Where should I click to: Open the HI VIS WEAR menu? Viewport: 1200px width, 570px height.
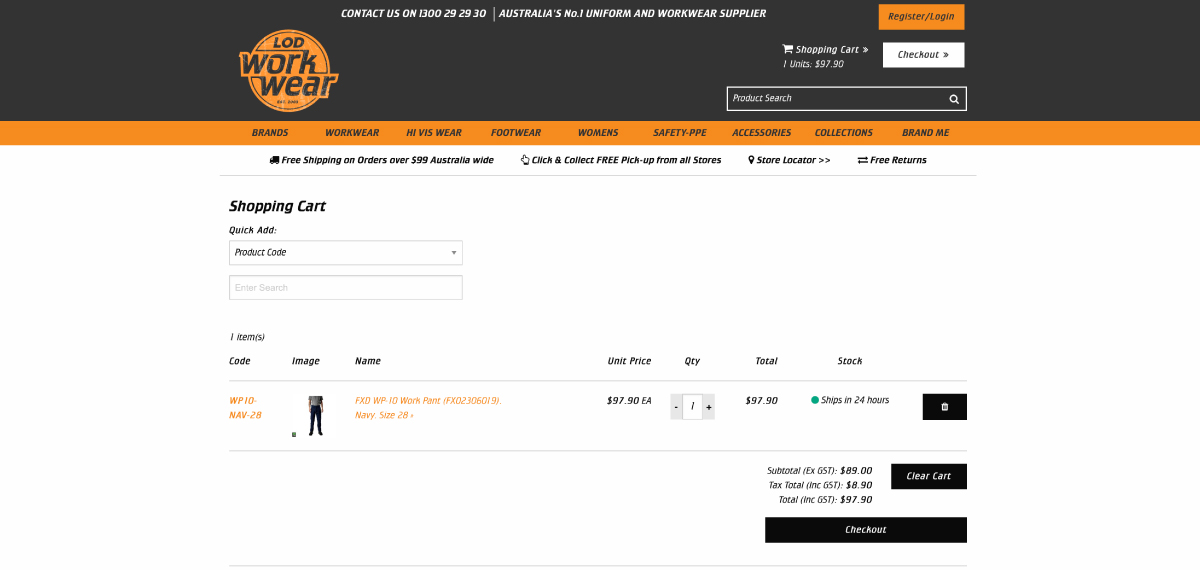pos(434,133)
